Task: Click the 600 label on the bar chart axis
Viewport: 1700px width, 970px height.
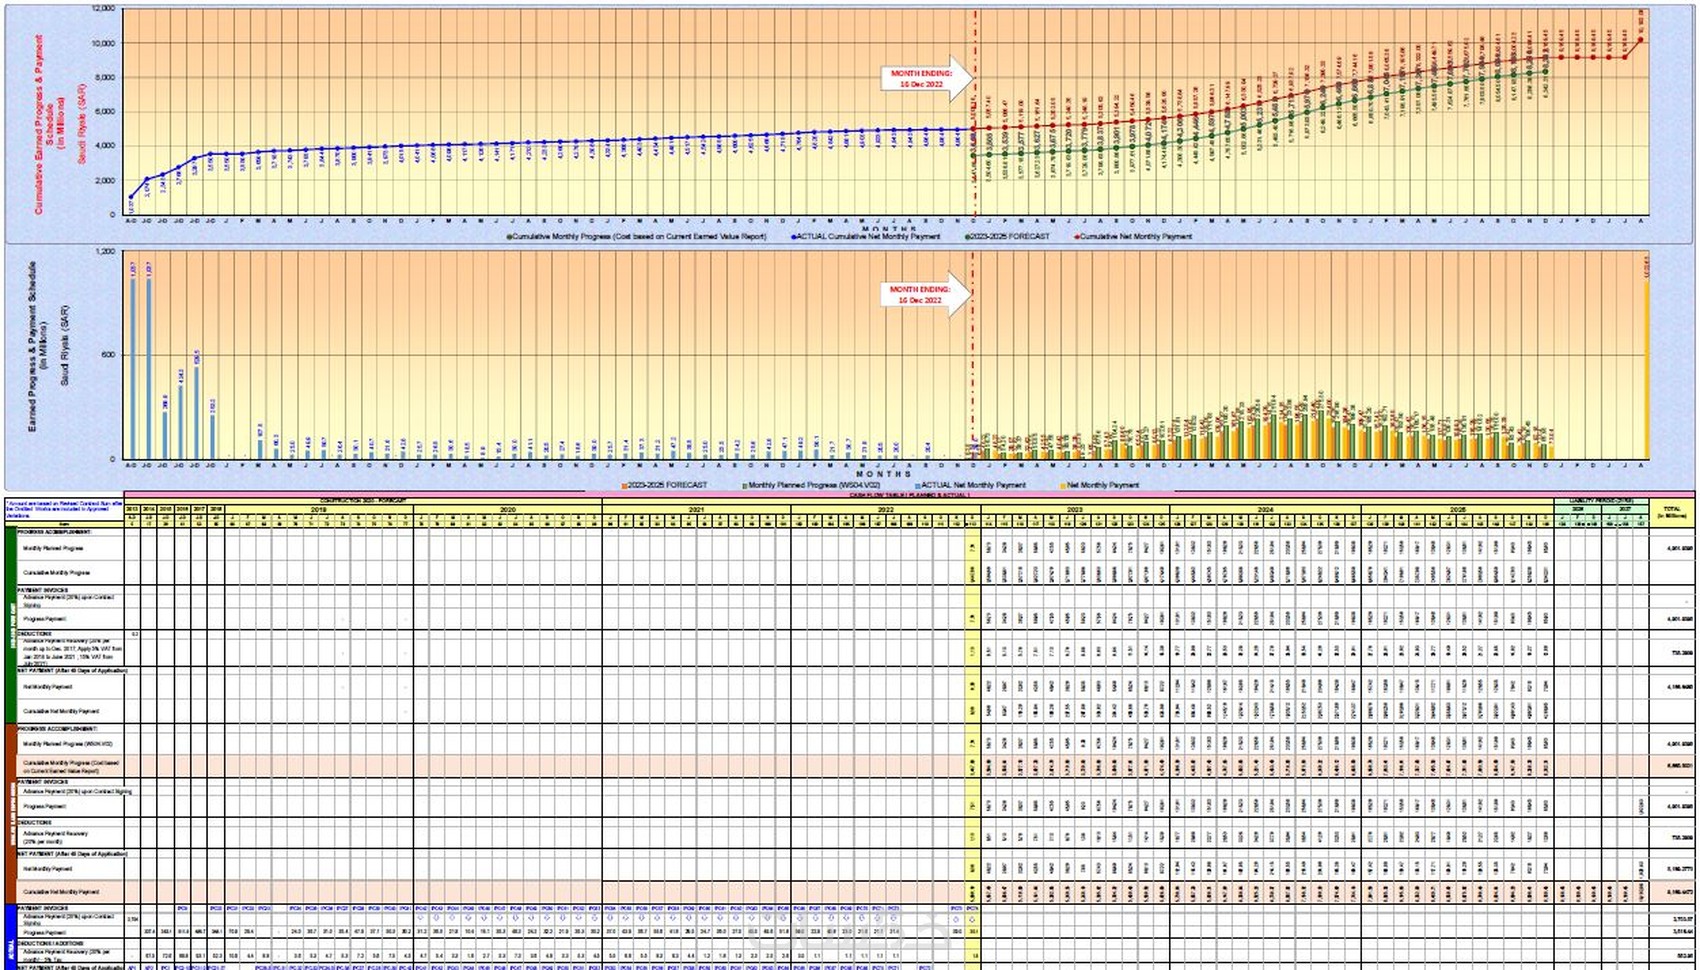Action: click(108, 355)
